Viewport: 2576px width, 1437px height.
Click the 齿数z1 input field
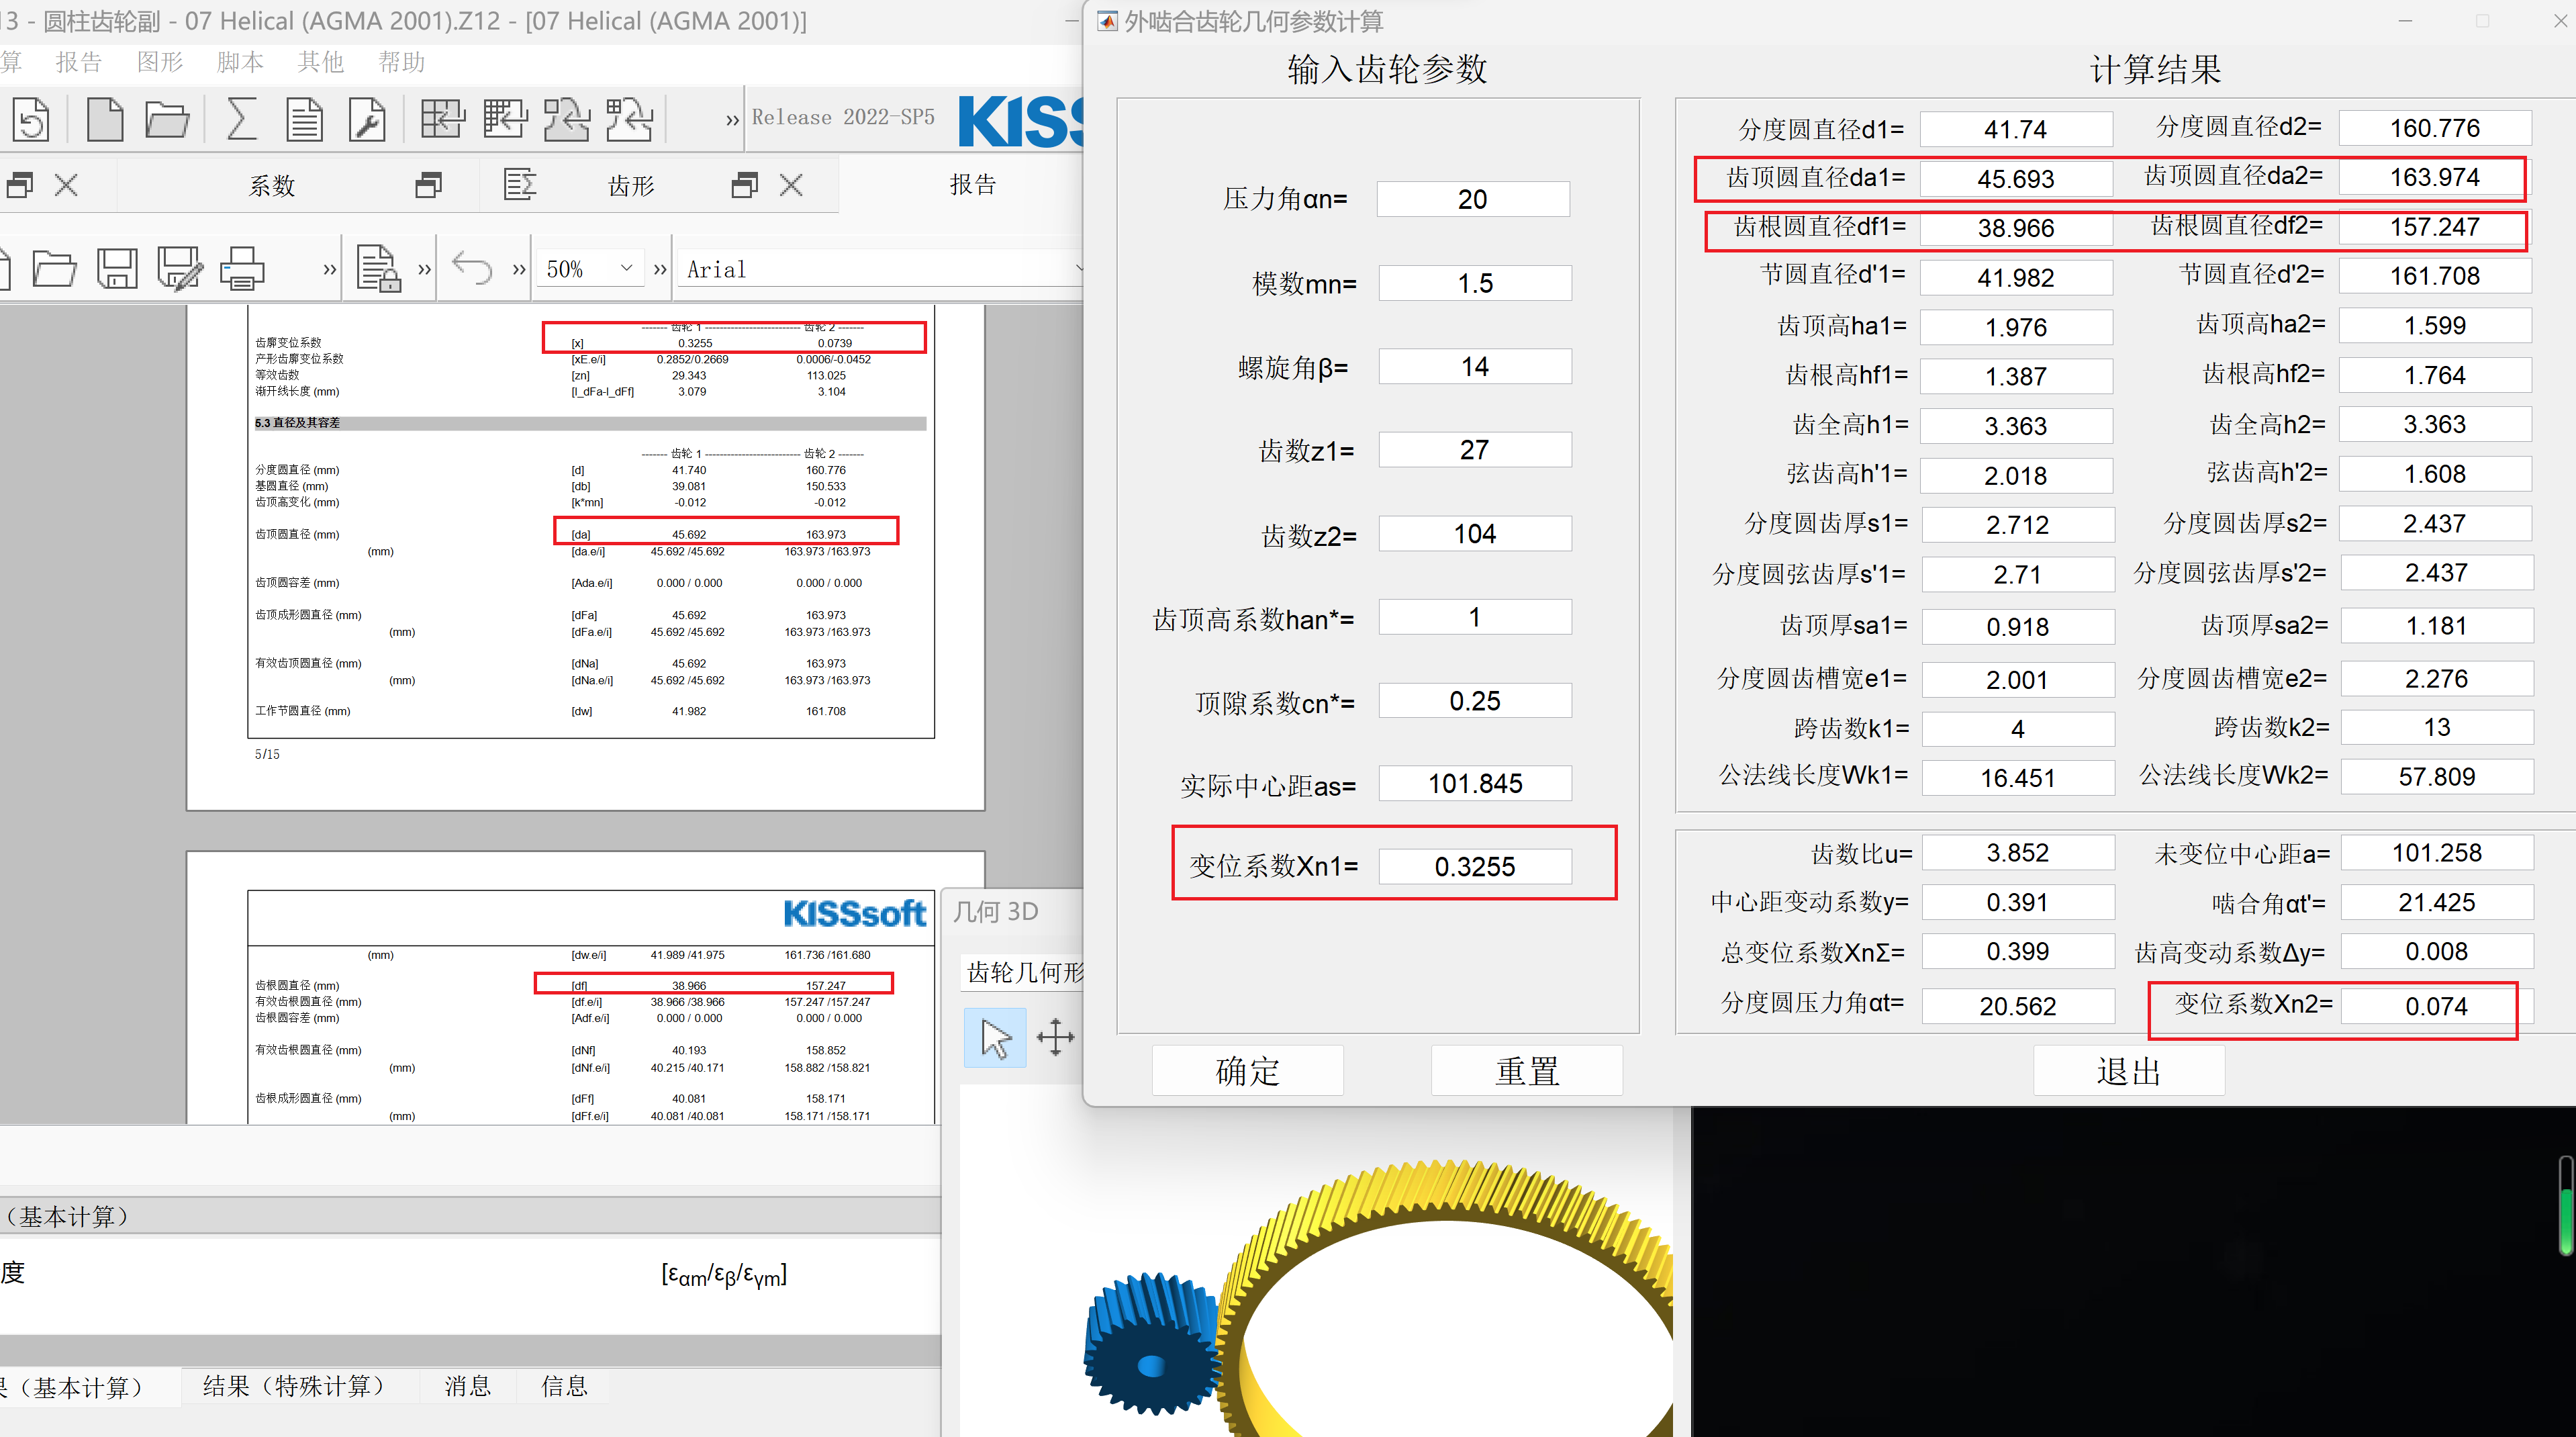pyautogui.click(x=1475, y=450)
